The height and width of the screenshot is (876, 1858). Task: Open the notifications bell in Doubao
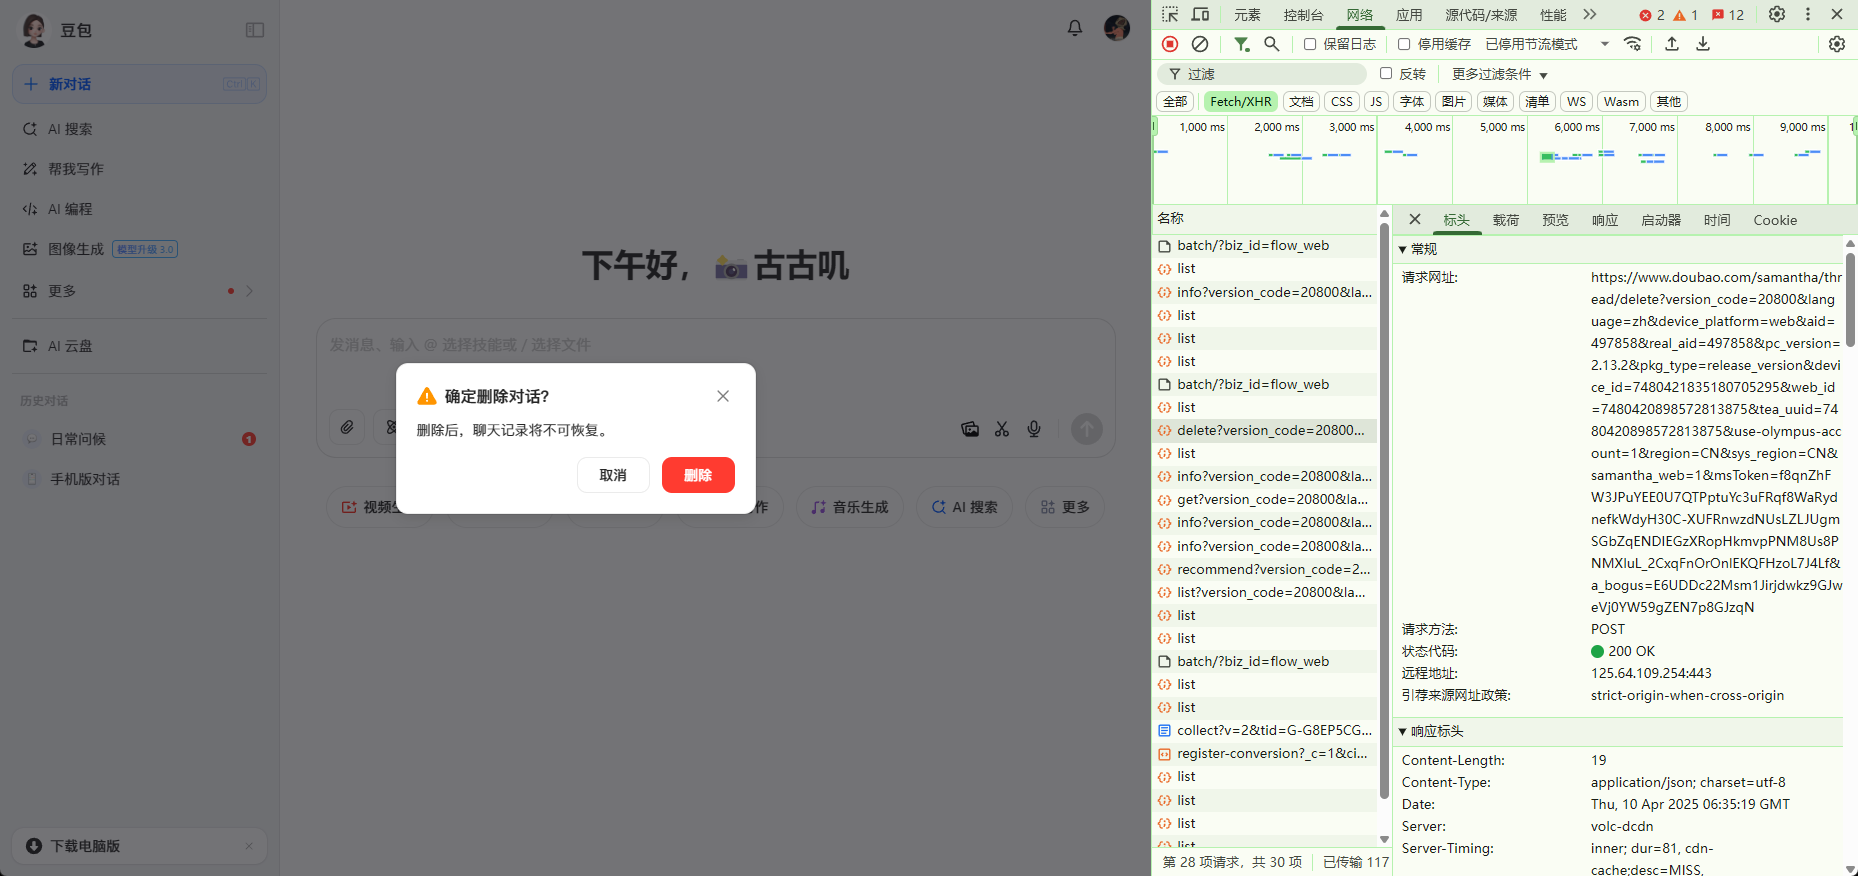(x=1075, y=28)
